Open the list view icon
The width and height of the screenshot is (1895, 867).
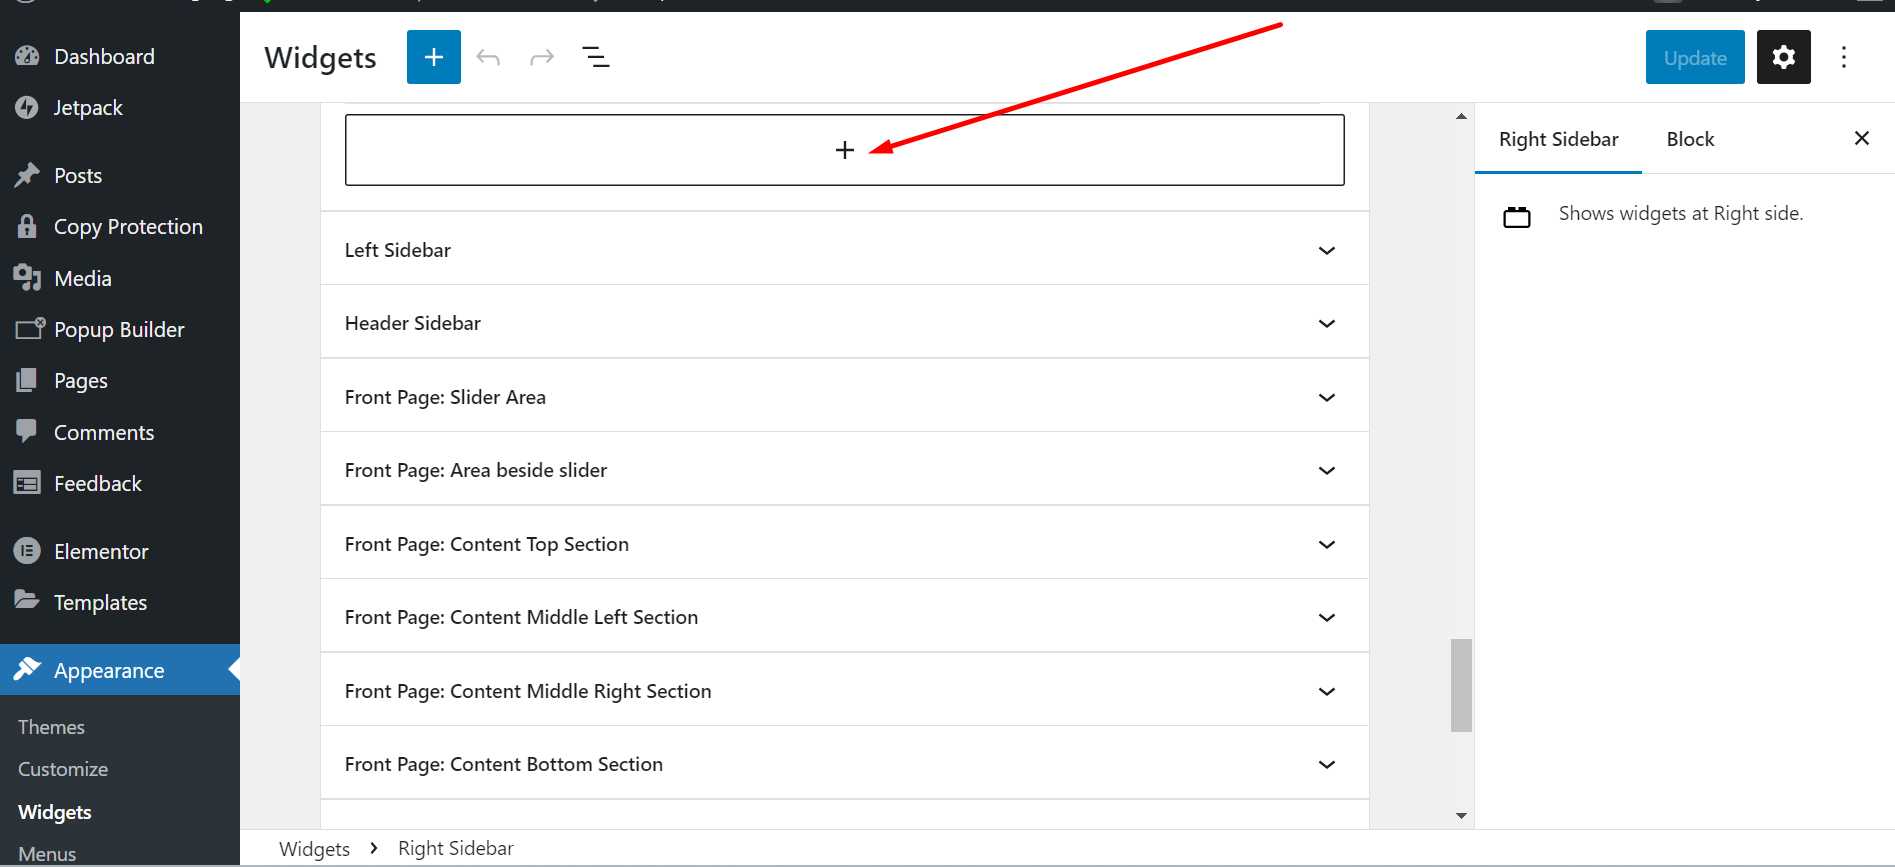tap(596, 57)
